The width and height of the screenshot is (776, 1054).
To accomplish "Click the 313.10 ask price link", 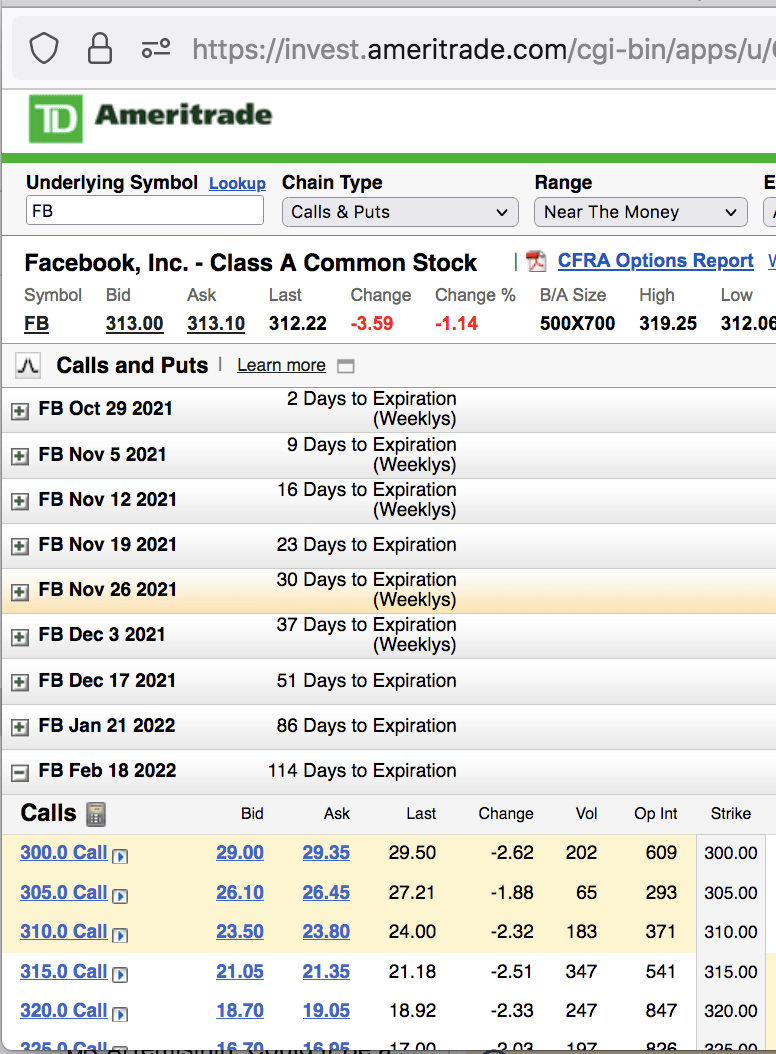I will tap(216, 324).
